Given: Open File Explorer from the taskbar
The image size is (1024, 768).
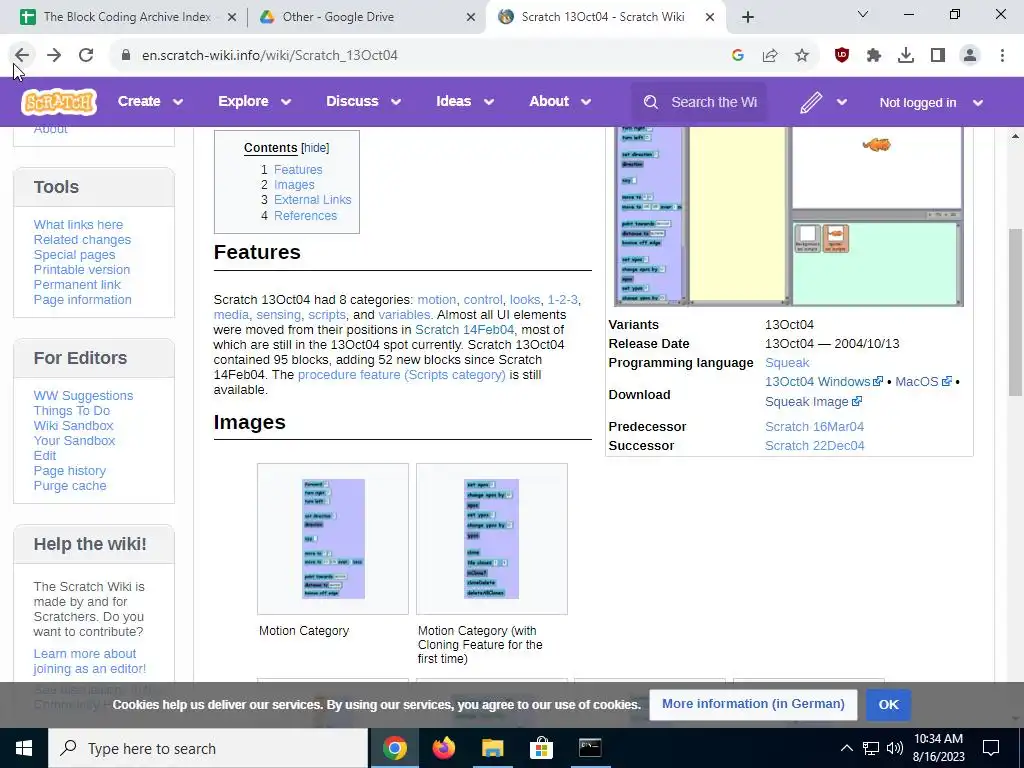Looking at the screenshot, I should pos(493,748).
